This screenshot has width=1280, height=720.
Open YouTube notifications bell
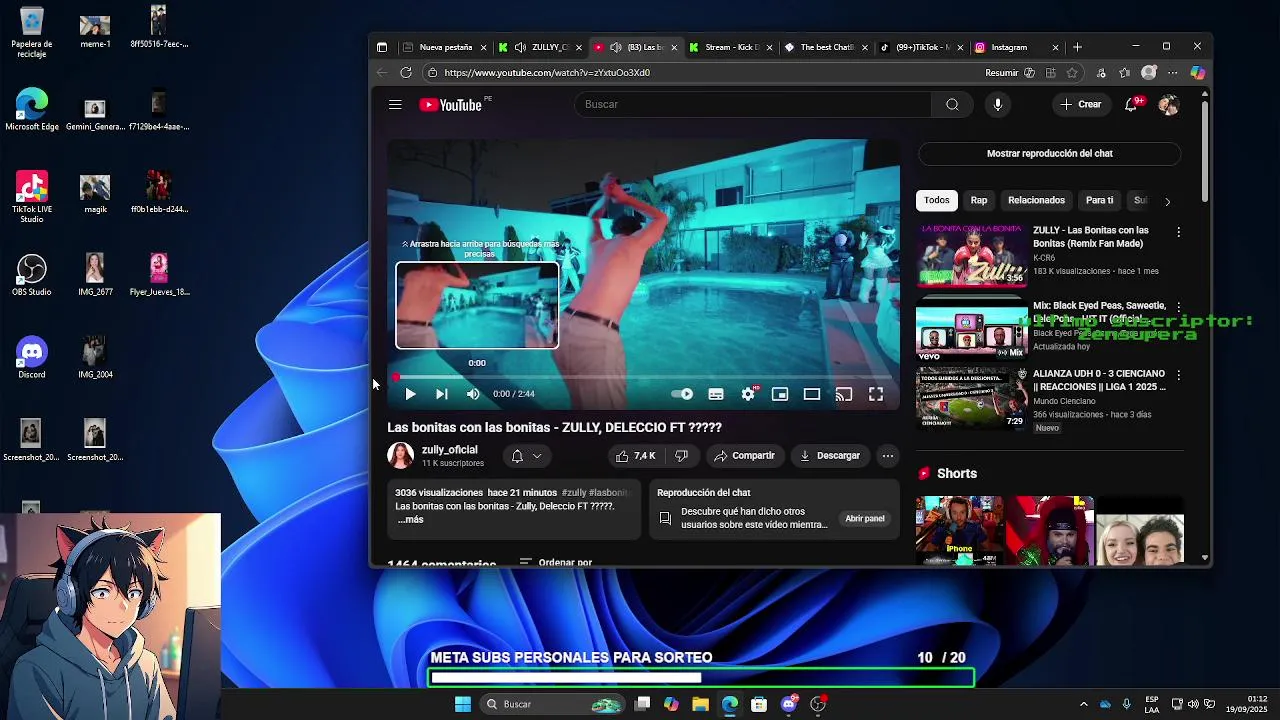(1132, 104)
